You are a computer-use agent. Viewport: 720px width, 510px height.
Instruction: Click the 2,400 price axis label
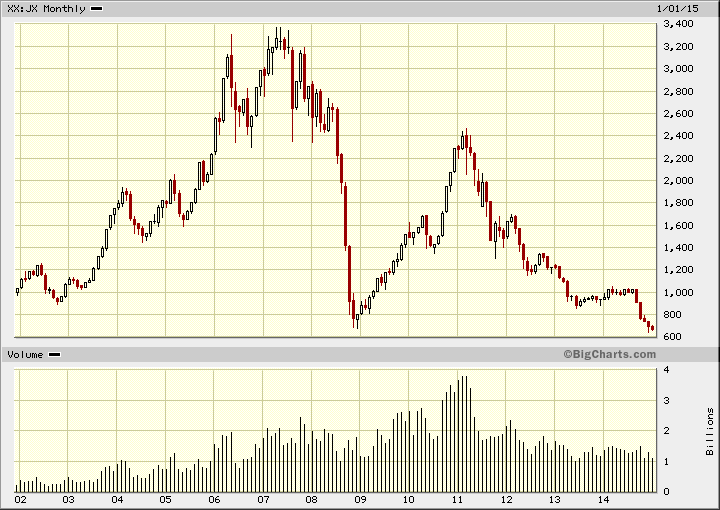pyautogui.click(x=678, y=135)
